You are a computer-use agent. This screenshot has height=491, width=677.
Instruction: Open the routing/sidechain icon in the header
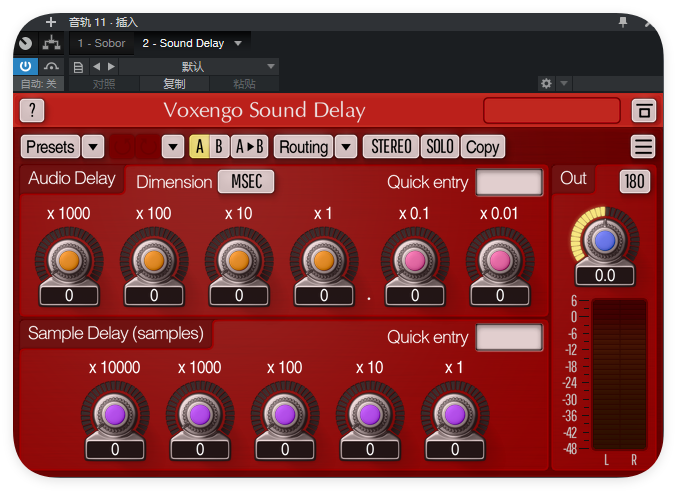[x=51, y=43]
